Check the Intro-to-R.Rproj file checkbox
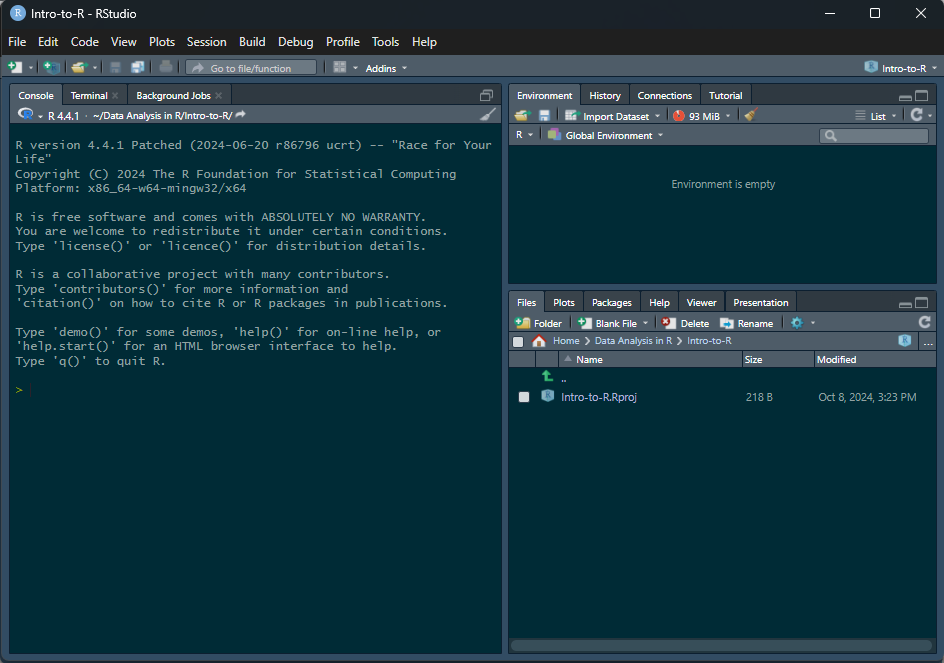Viewport: 944px width, 663px height. 523,397
